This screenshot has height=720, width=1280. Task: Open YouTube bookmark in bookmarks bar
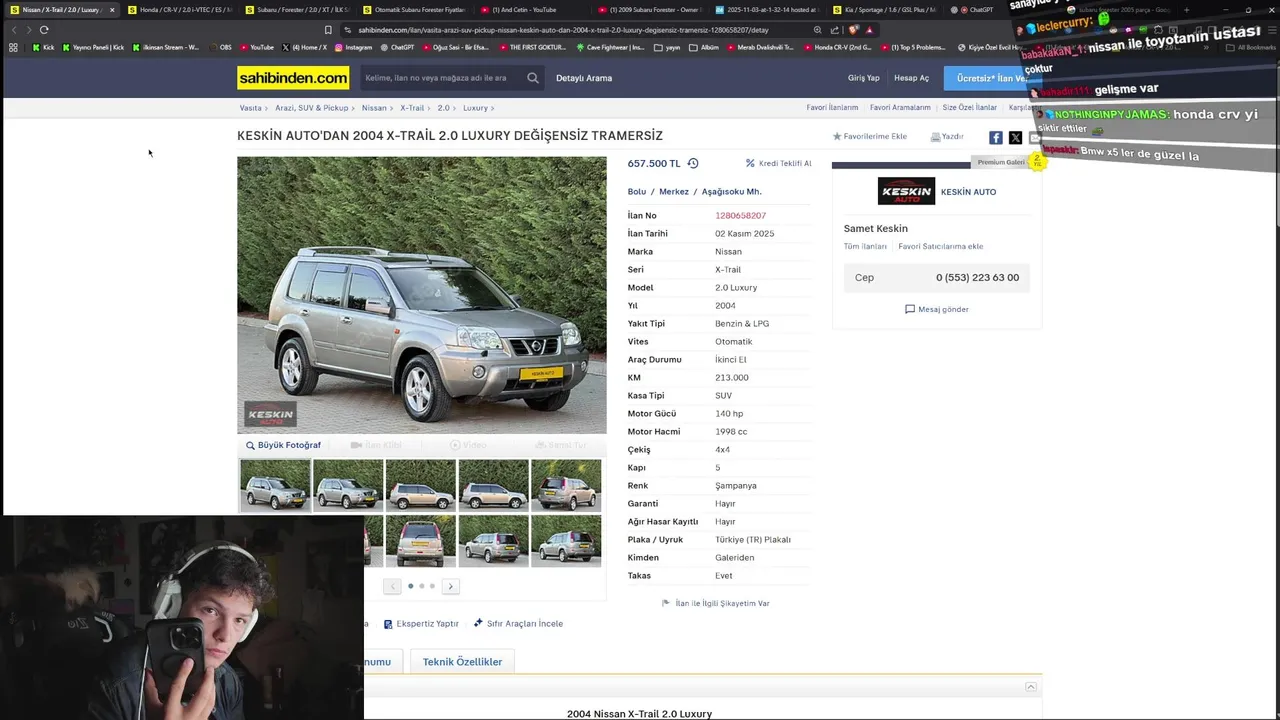257,47
